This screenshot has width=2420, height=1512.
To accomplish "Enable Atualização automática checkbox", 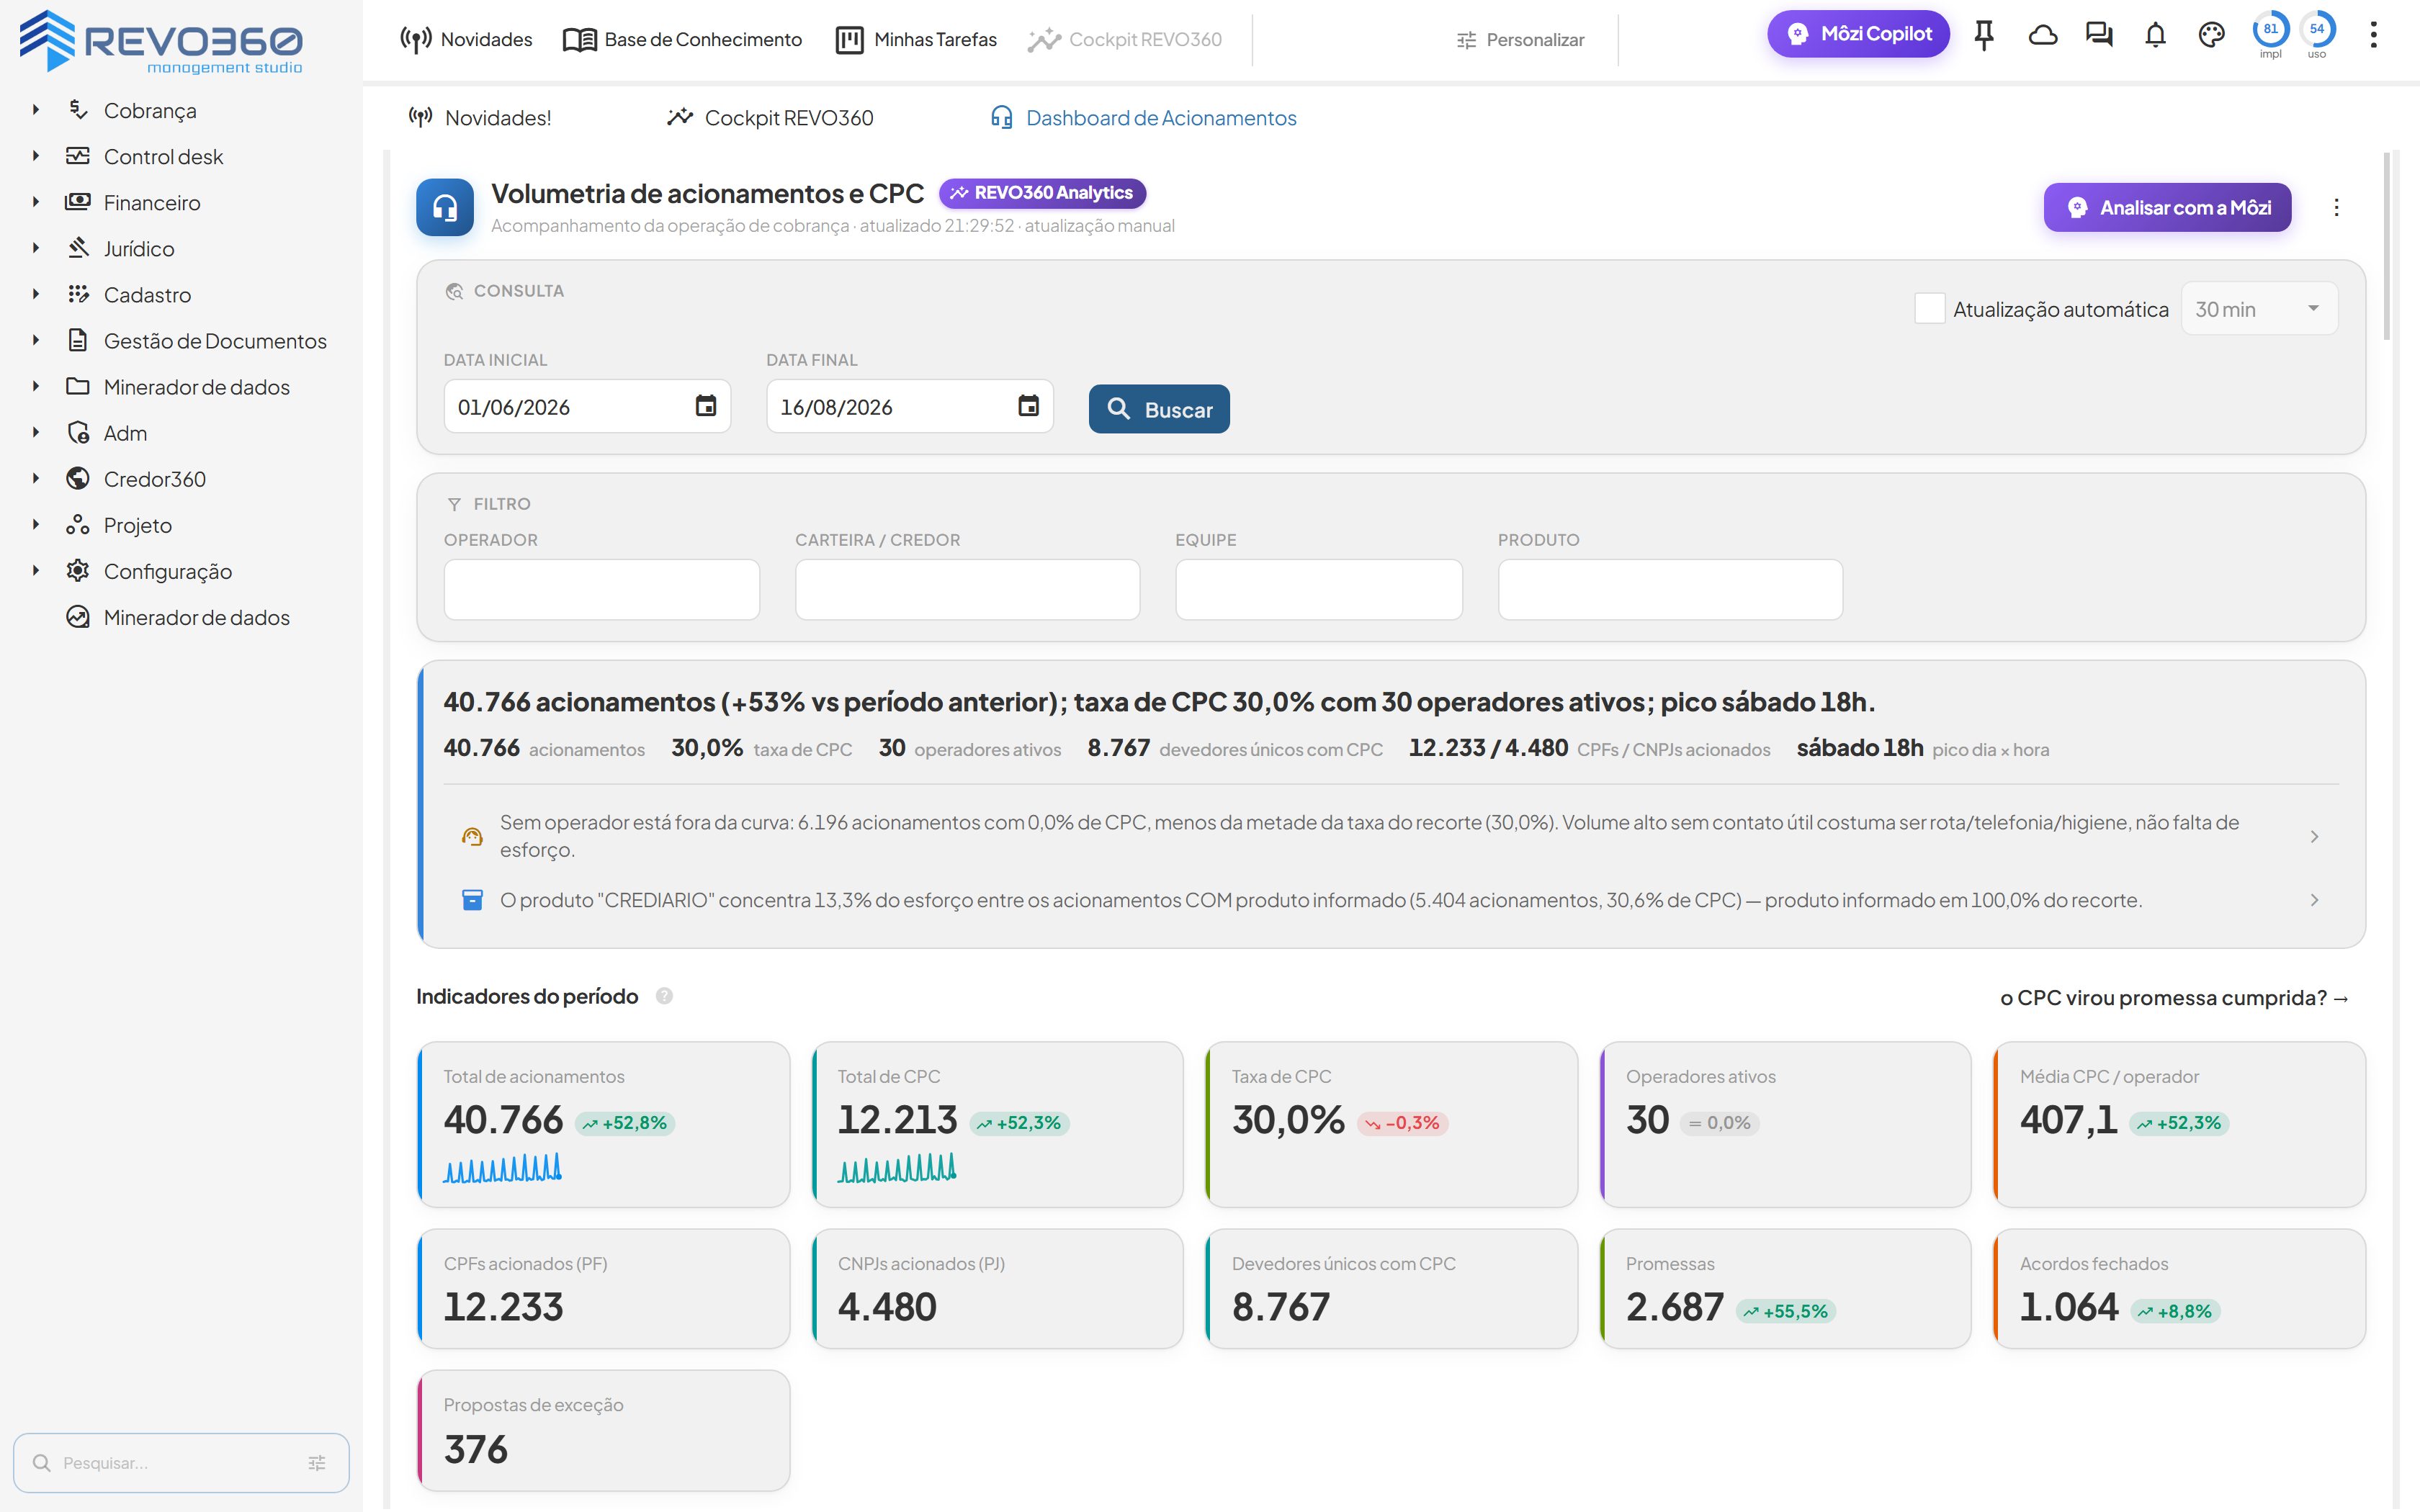I will (x=1929, y=308).
